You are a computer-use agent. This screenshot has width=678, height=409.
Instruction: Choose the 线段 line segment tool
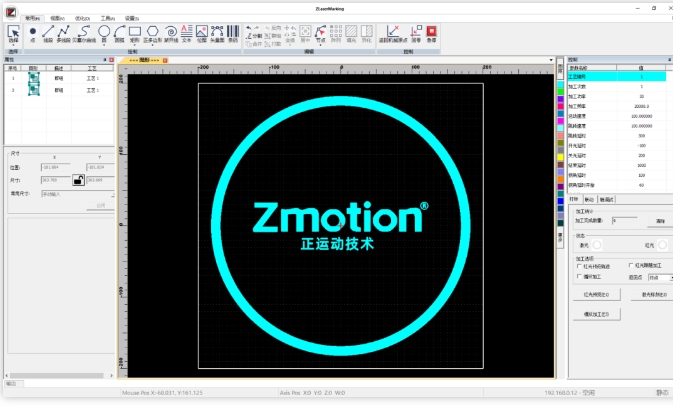click(x=48, y=34)
